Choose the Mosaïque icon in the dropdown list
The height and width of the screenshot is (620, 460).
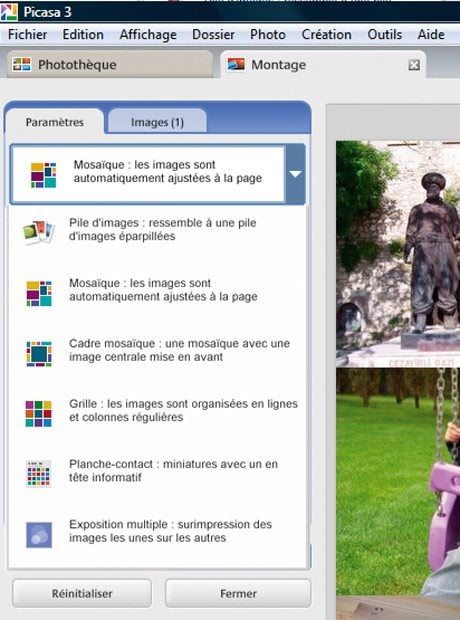tap(39, 293)
